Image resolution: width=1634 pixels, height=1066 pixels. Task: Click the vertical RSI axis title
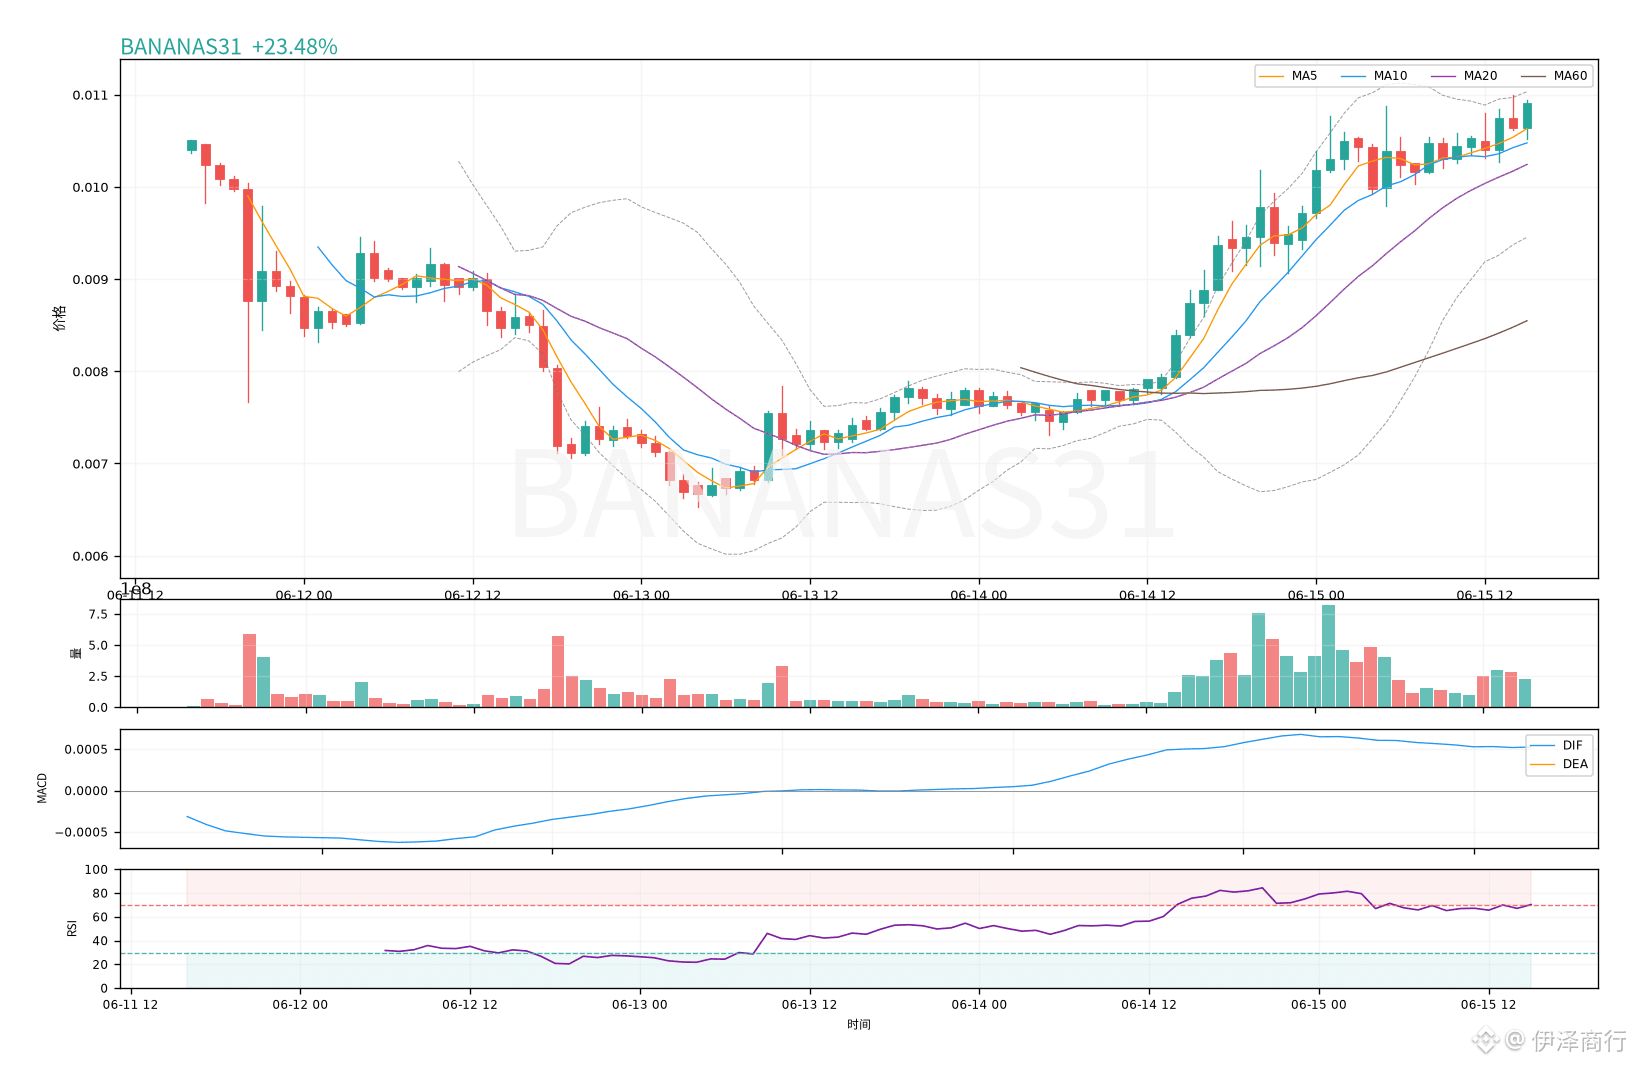point(72,929)
